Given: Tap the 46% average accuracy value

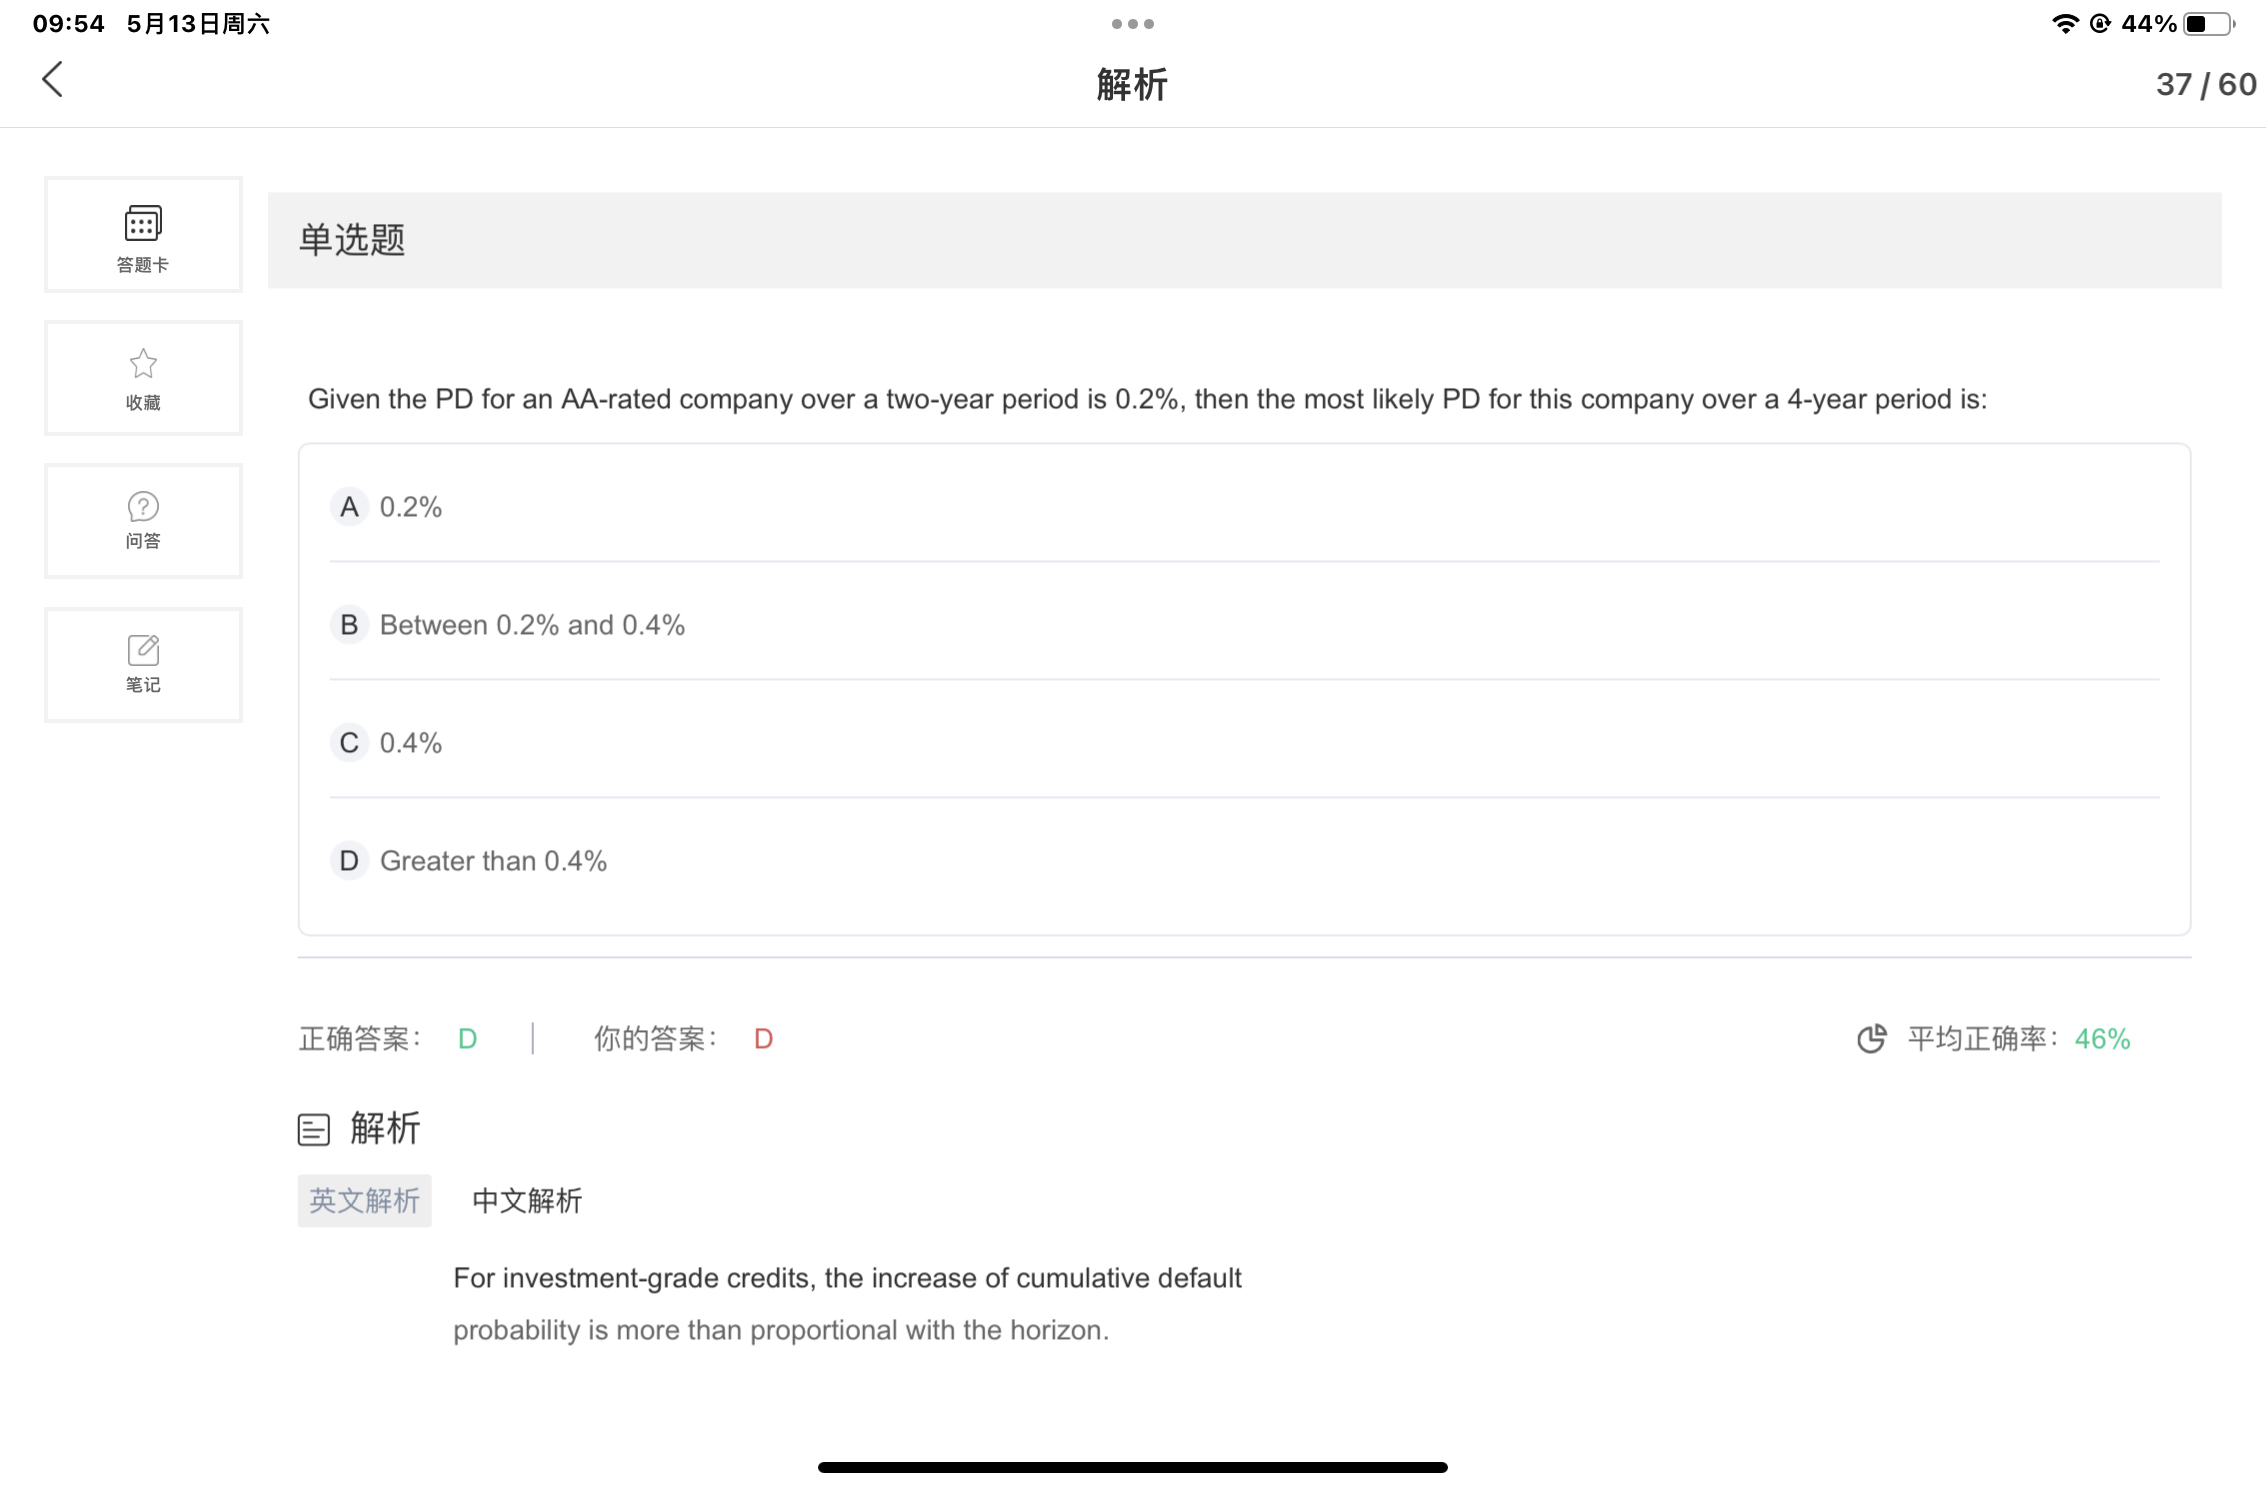Looking at the screenshot, I should pos(2102,1039).
